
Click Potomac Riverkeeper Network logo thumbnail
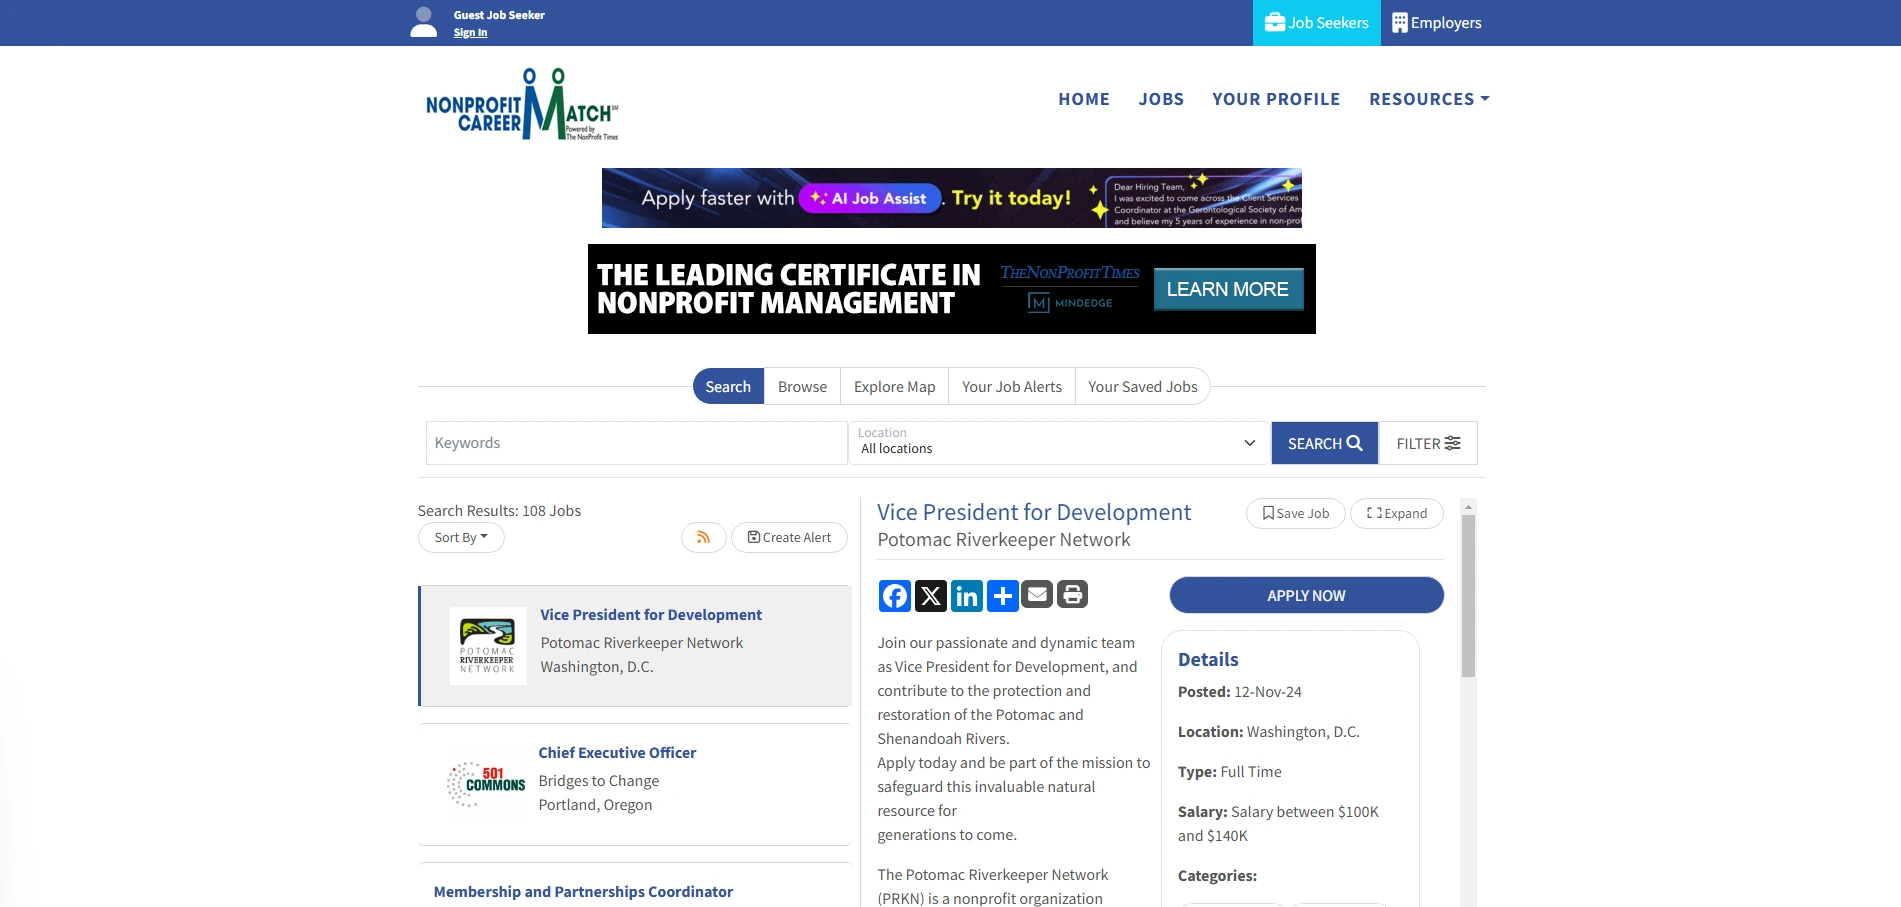[488, 646]
